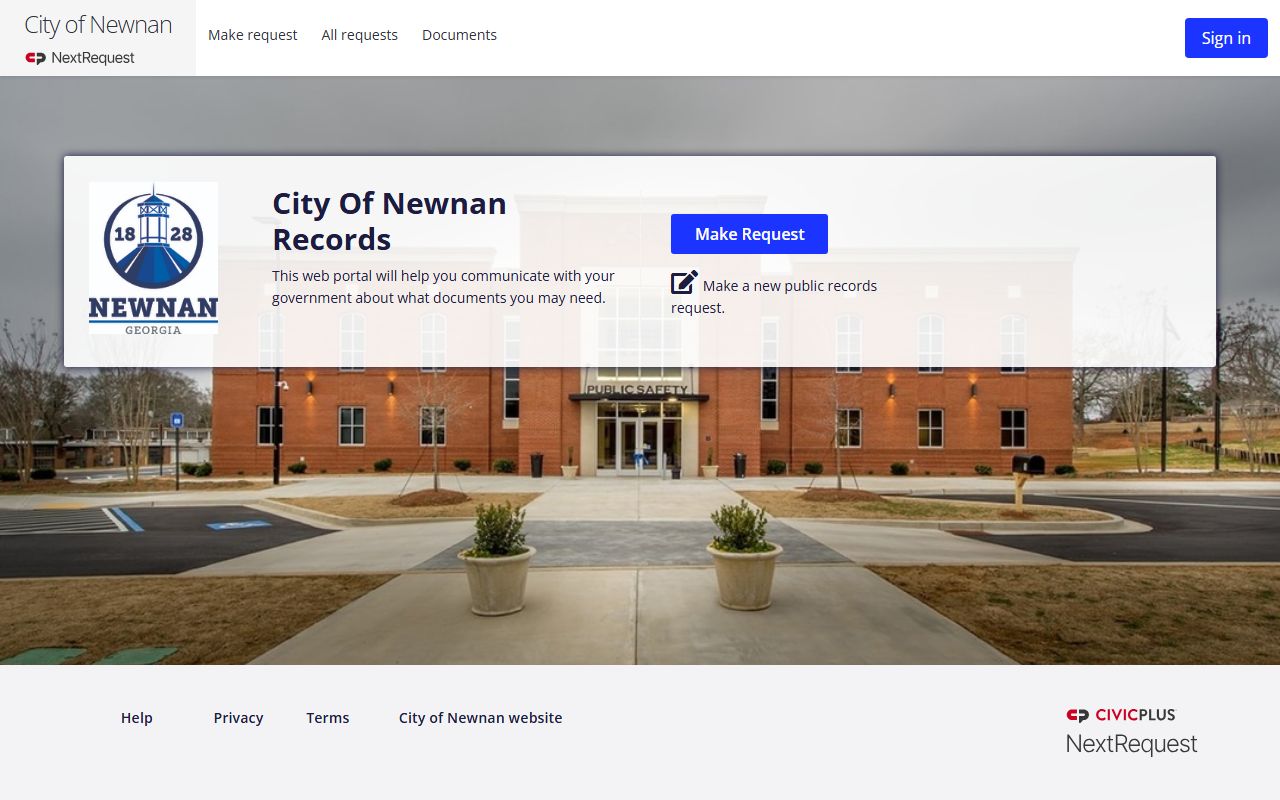Click the pencil edit icon beside request text

pyautogui.click(x=684, y=283)
